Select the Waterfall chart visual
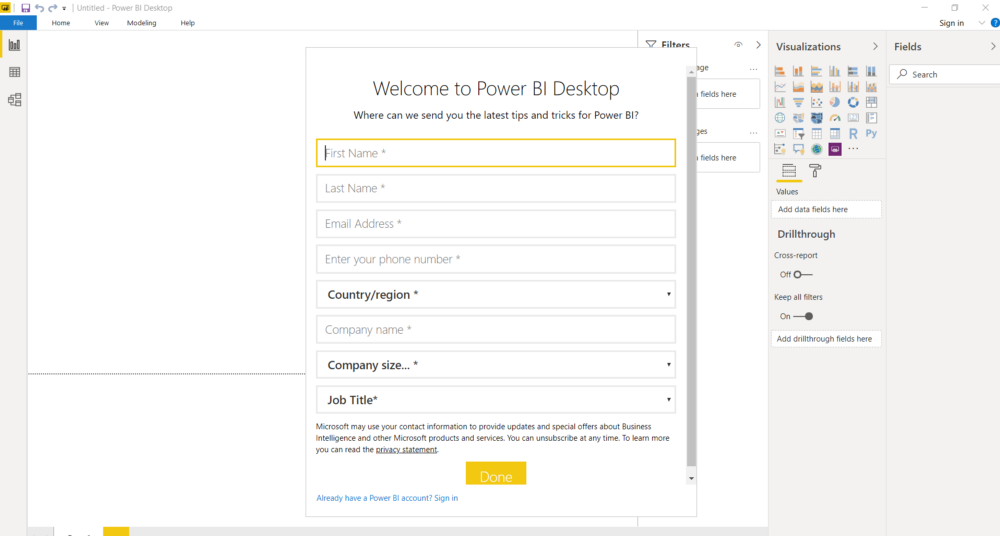 click(x=780, y=102)
